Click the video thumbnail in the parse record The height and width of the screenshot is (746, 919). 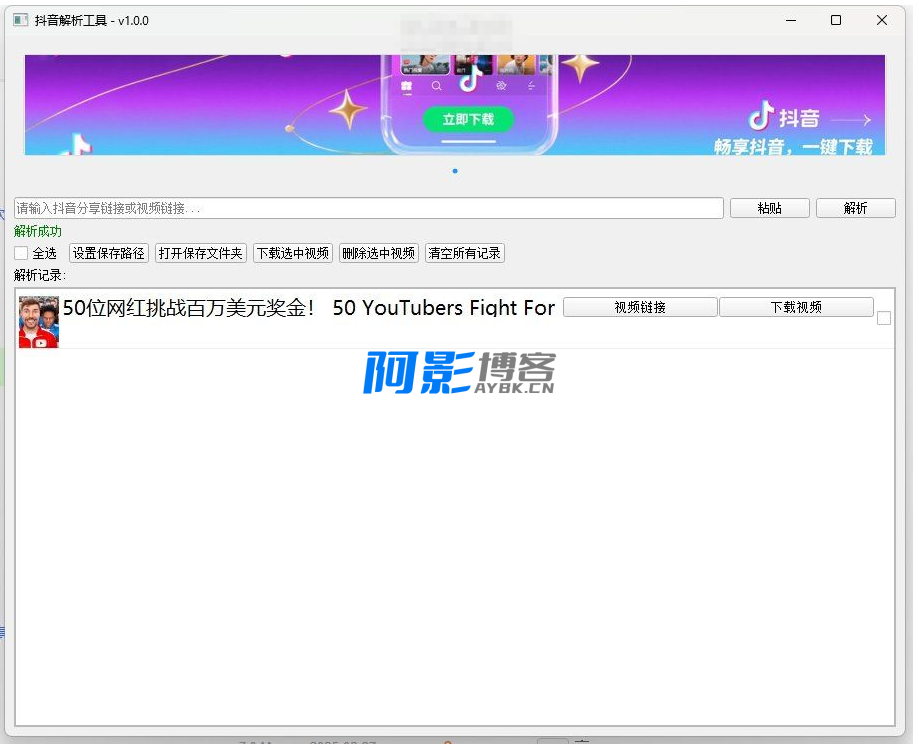(x=39, y=322)
